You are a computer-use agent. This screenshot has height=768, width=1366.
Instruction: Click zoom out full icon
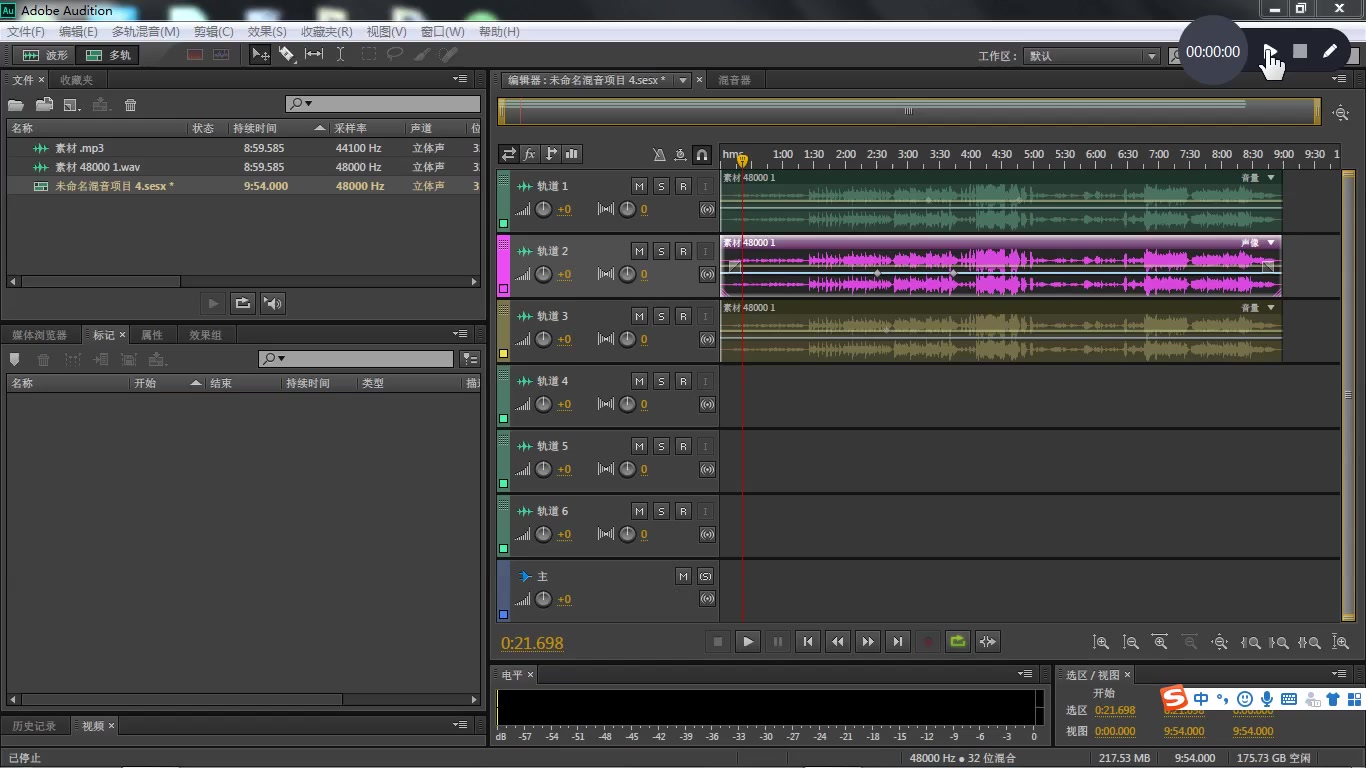click(x=1219, y=643)
